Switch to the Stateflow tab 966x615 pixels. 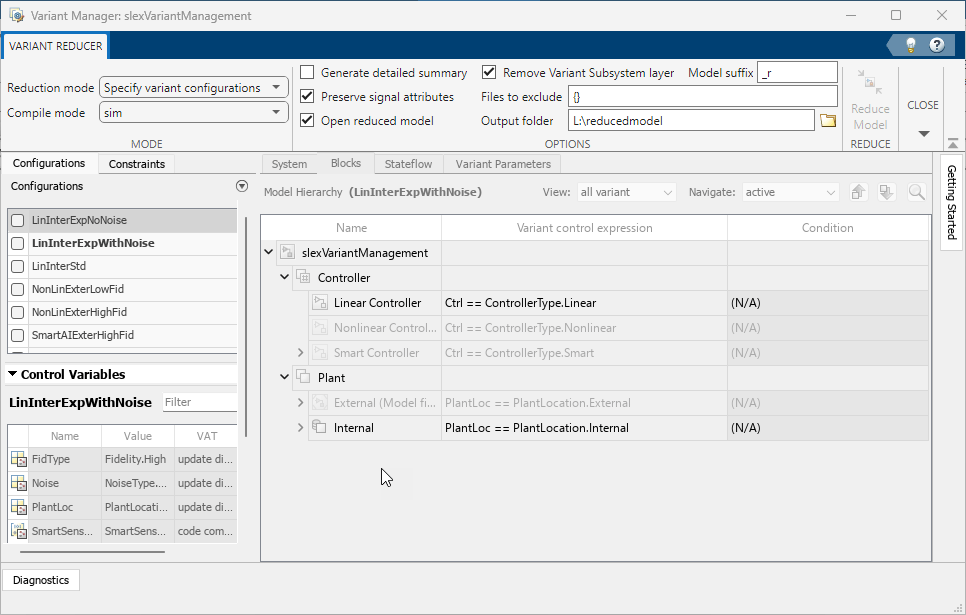pos(408,164)
